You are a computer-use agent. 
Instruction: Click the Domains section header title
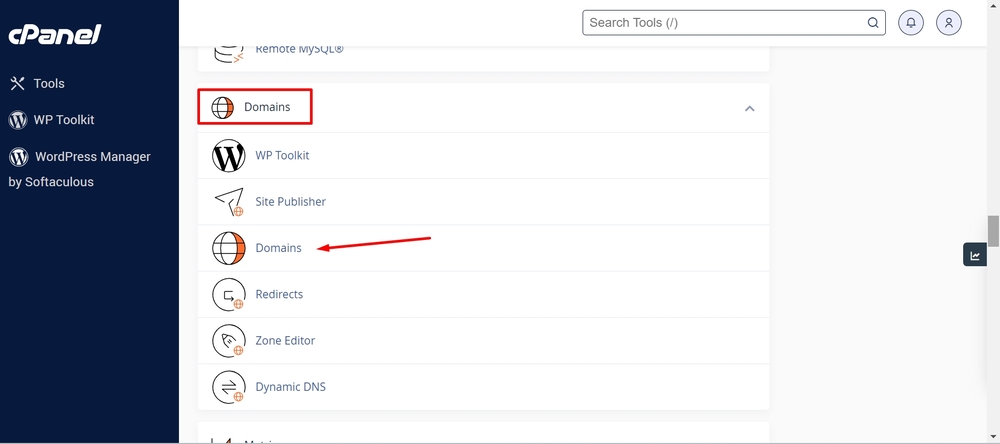(267, 107)
